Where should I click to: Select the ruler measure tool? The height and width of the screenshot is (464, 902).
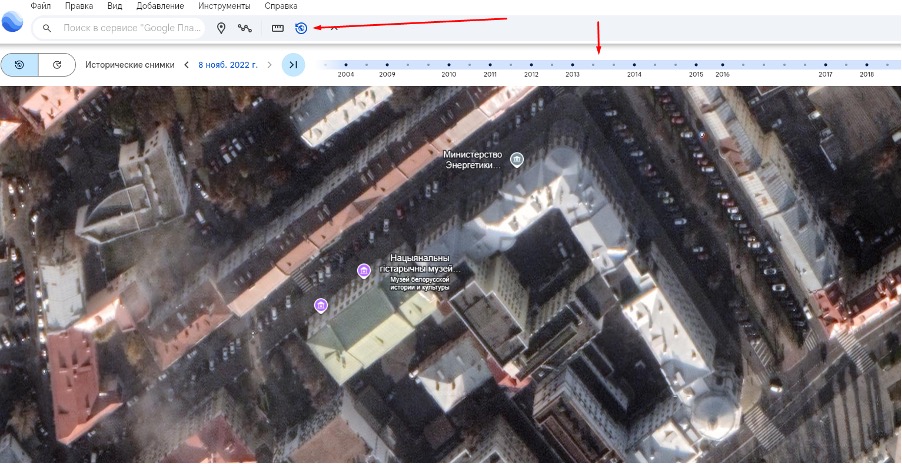(x=278, y=28)
